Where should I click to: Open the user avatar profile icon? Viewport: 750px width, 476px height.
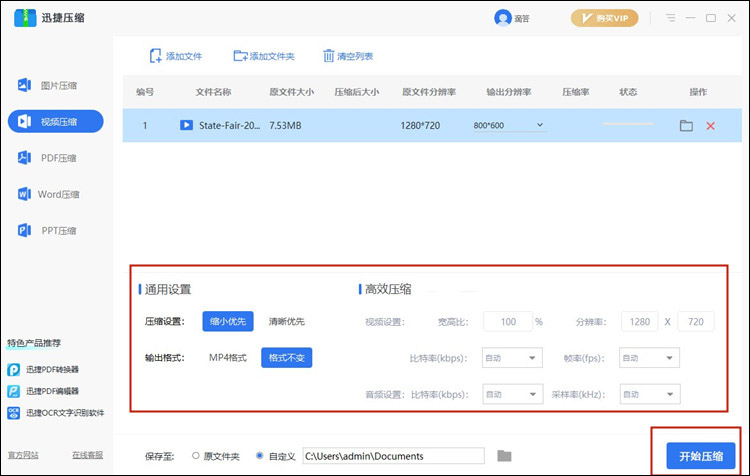click(x=503, y=18)
